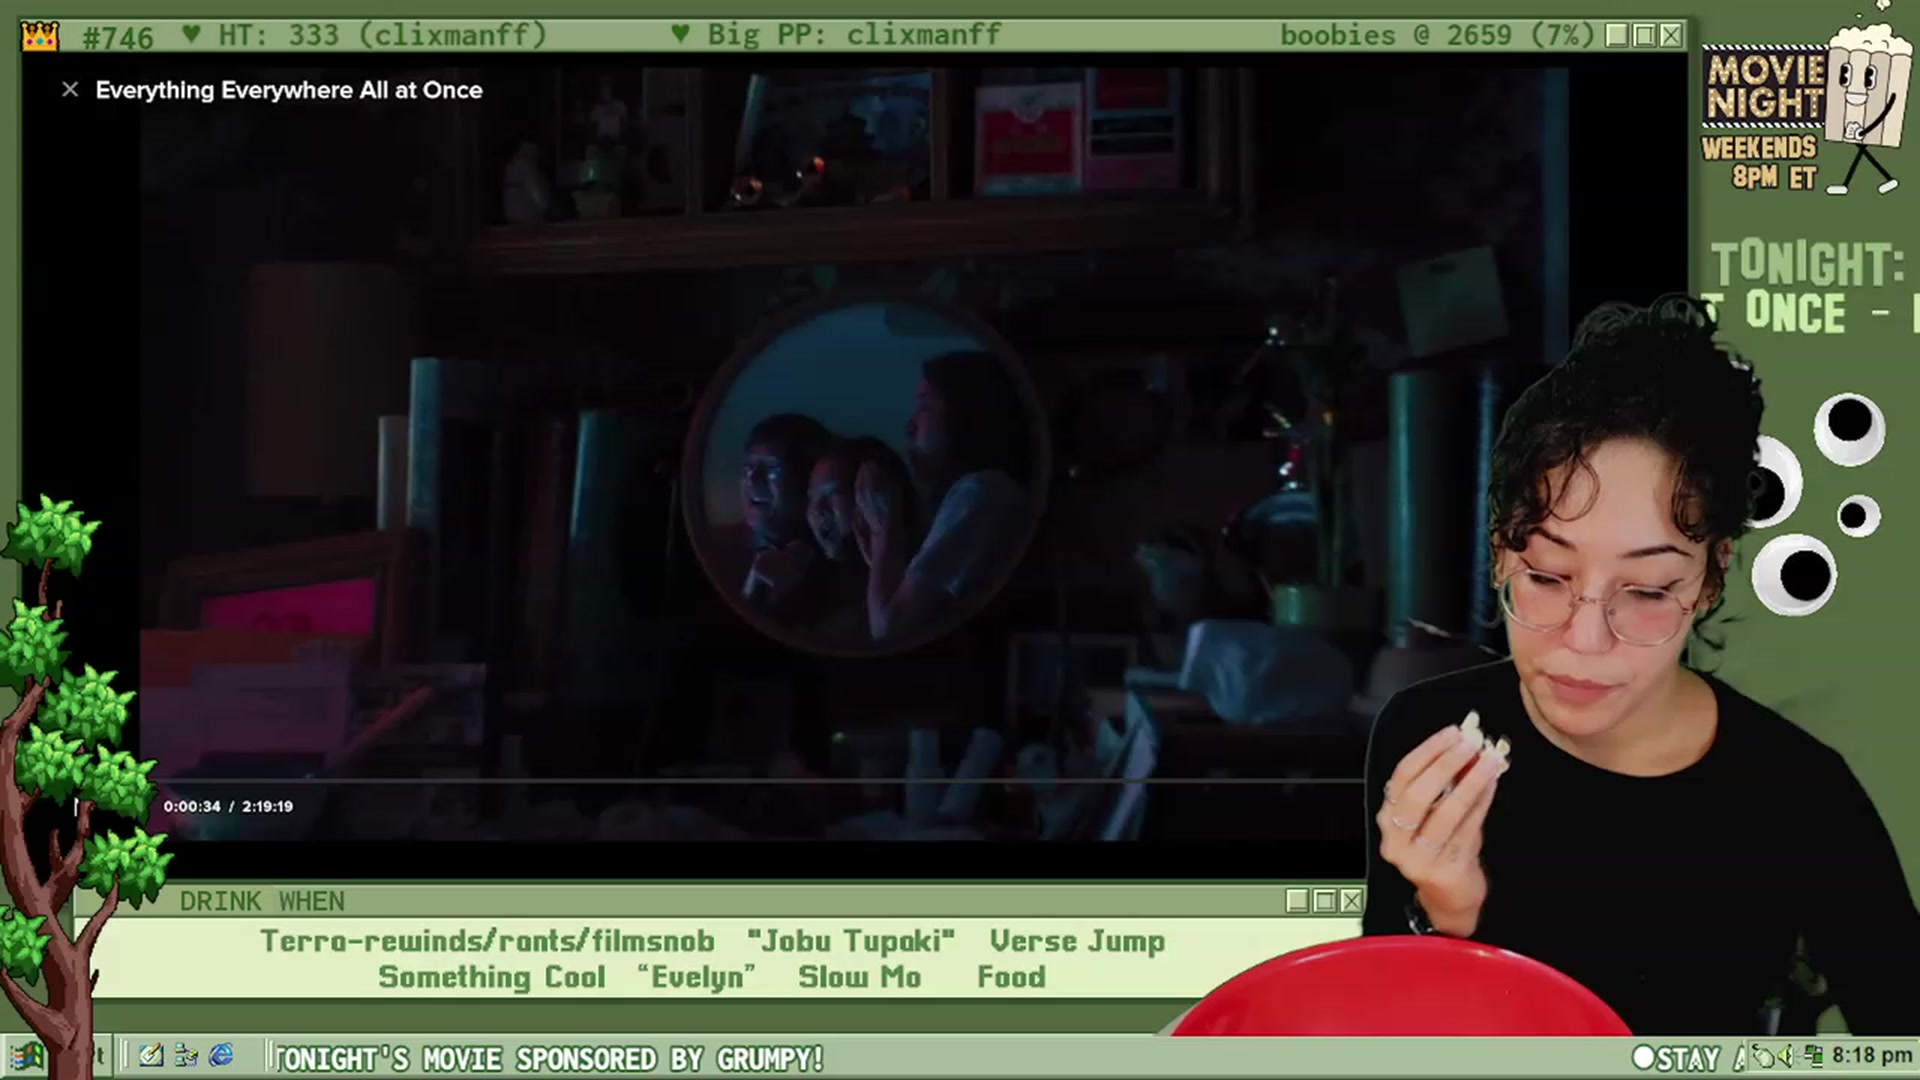Close the Everything Everywhere All at Once player

click(x=70, y=90)
